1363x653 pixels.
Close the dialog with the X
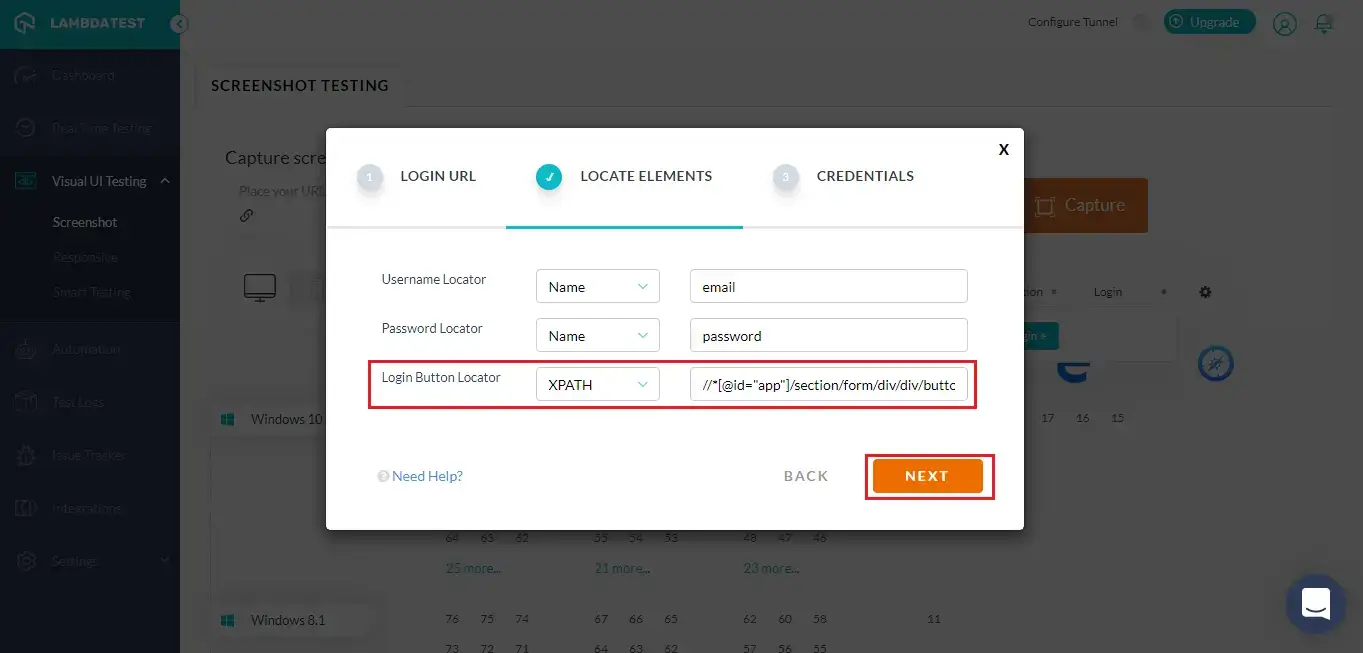[x=1003, y=150]
